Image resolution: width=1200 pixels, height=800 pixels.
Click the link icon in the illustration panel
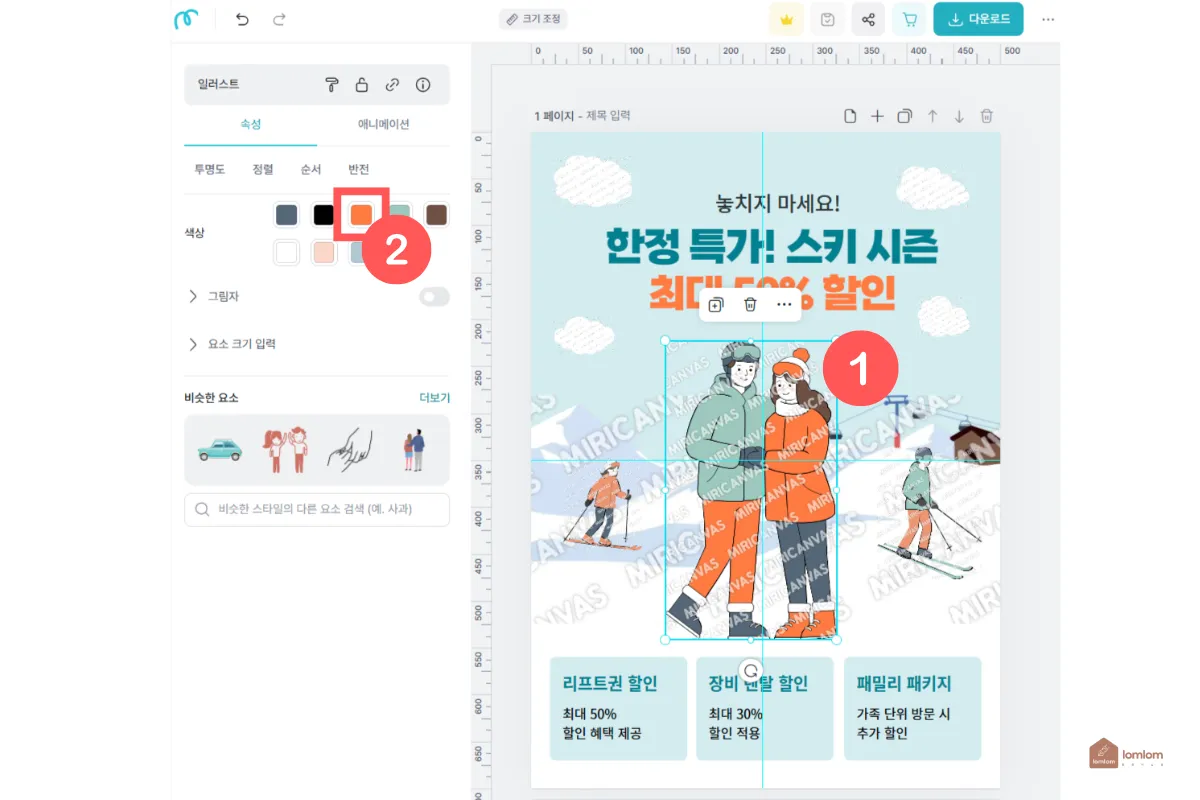click(x=392, y=84)
